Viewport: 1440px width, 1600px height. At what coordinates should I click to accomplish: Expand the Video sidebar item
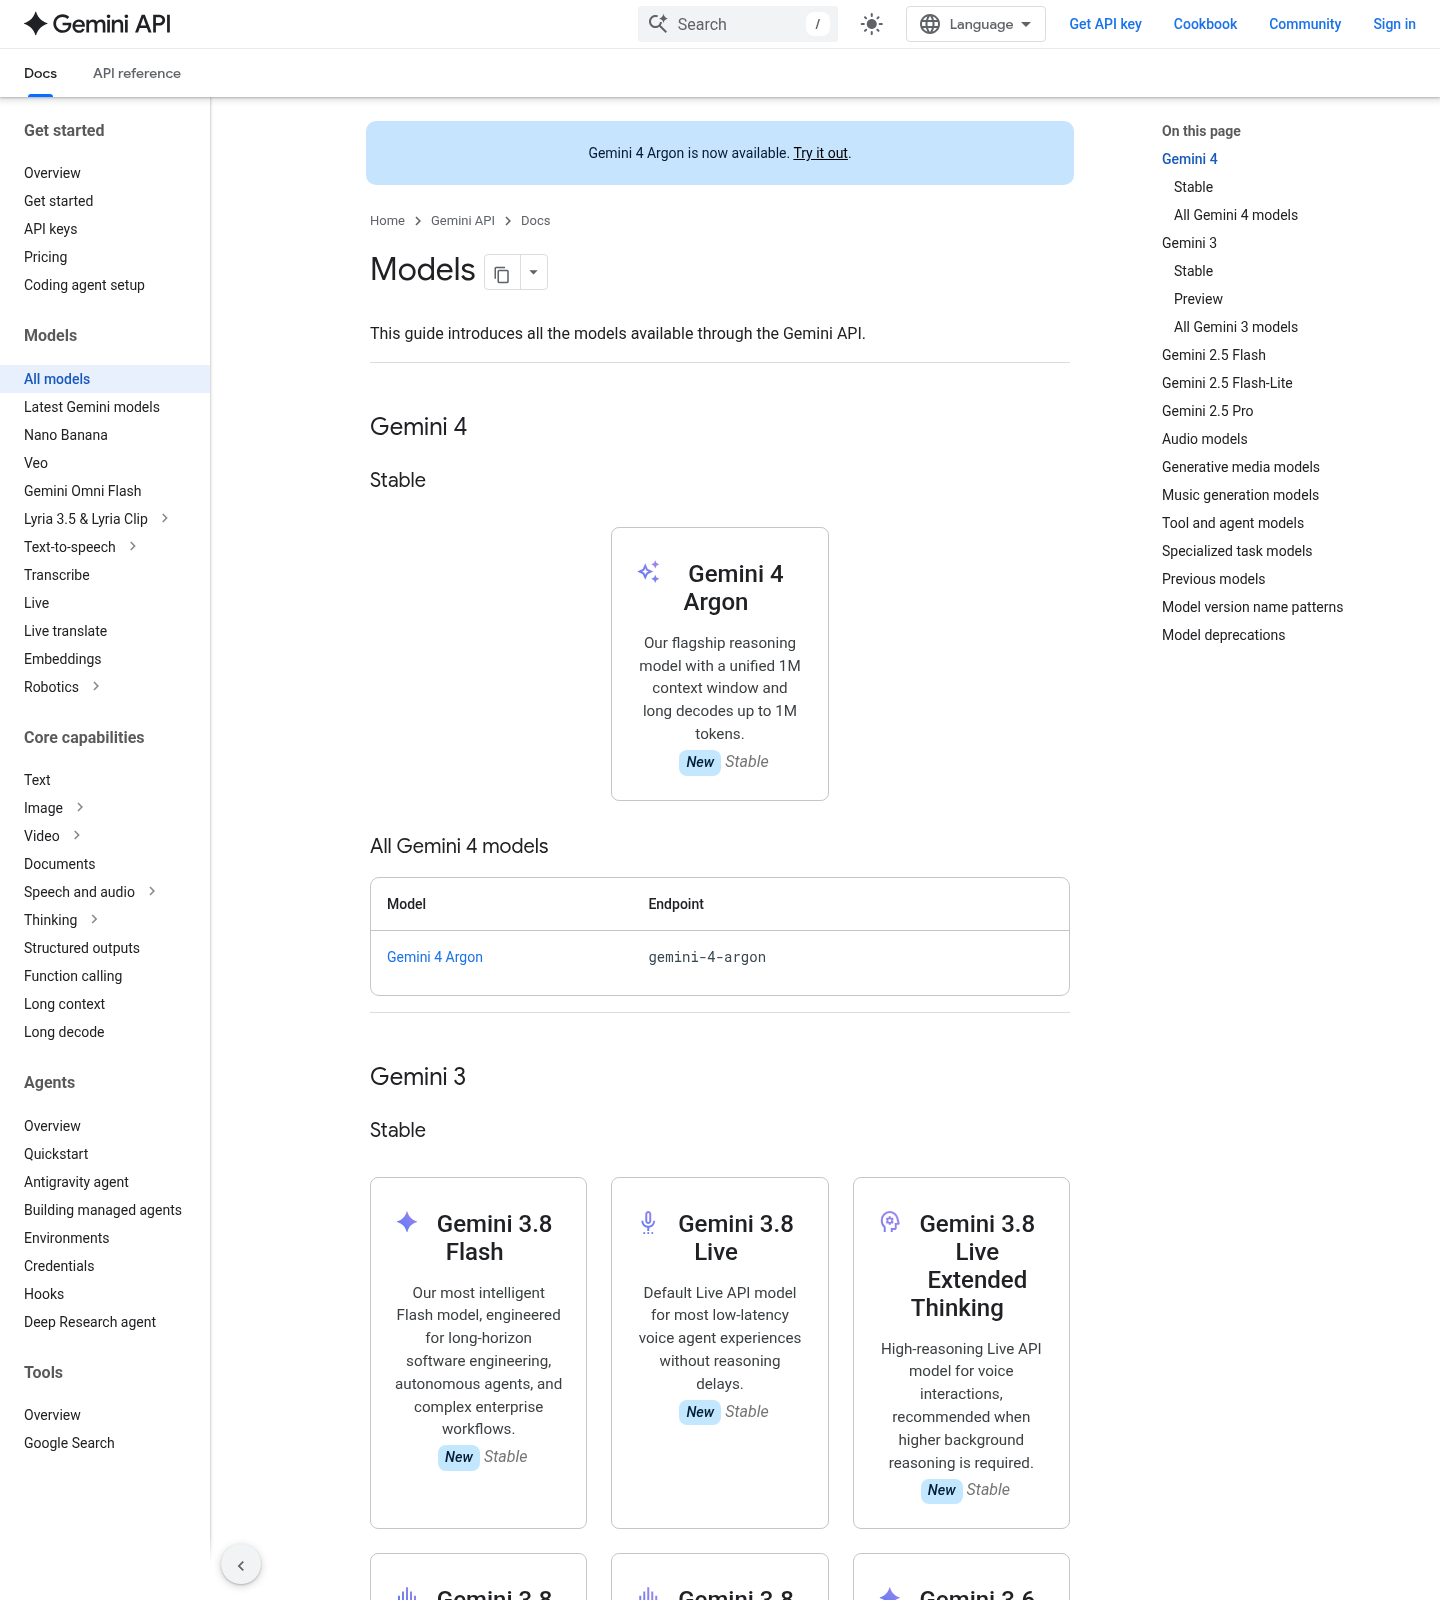pos(77,835)
